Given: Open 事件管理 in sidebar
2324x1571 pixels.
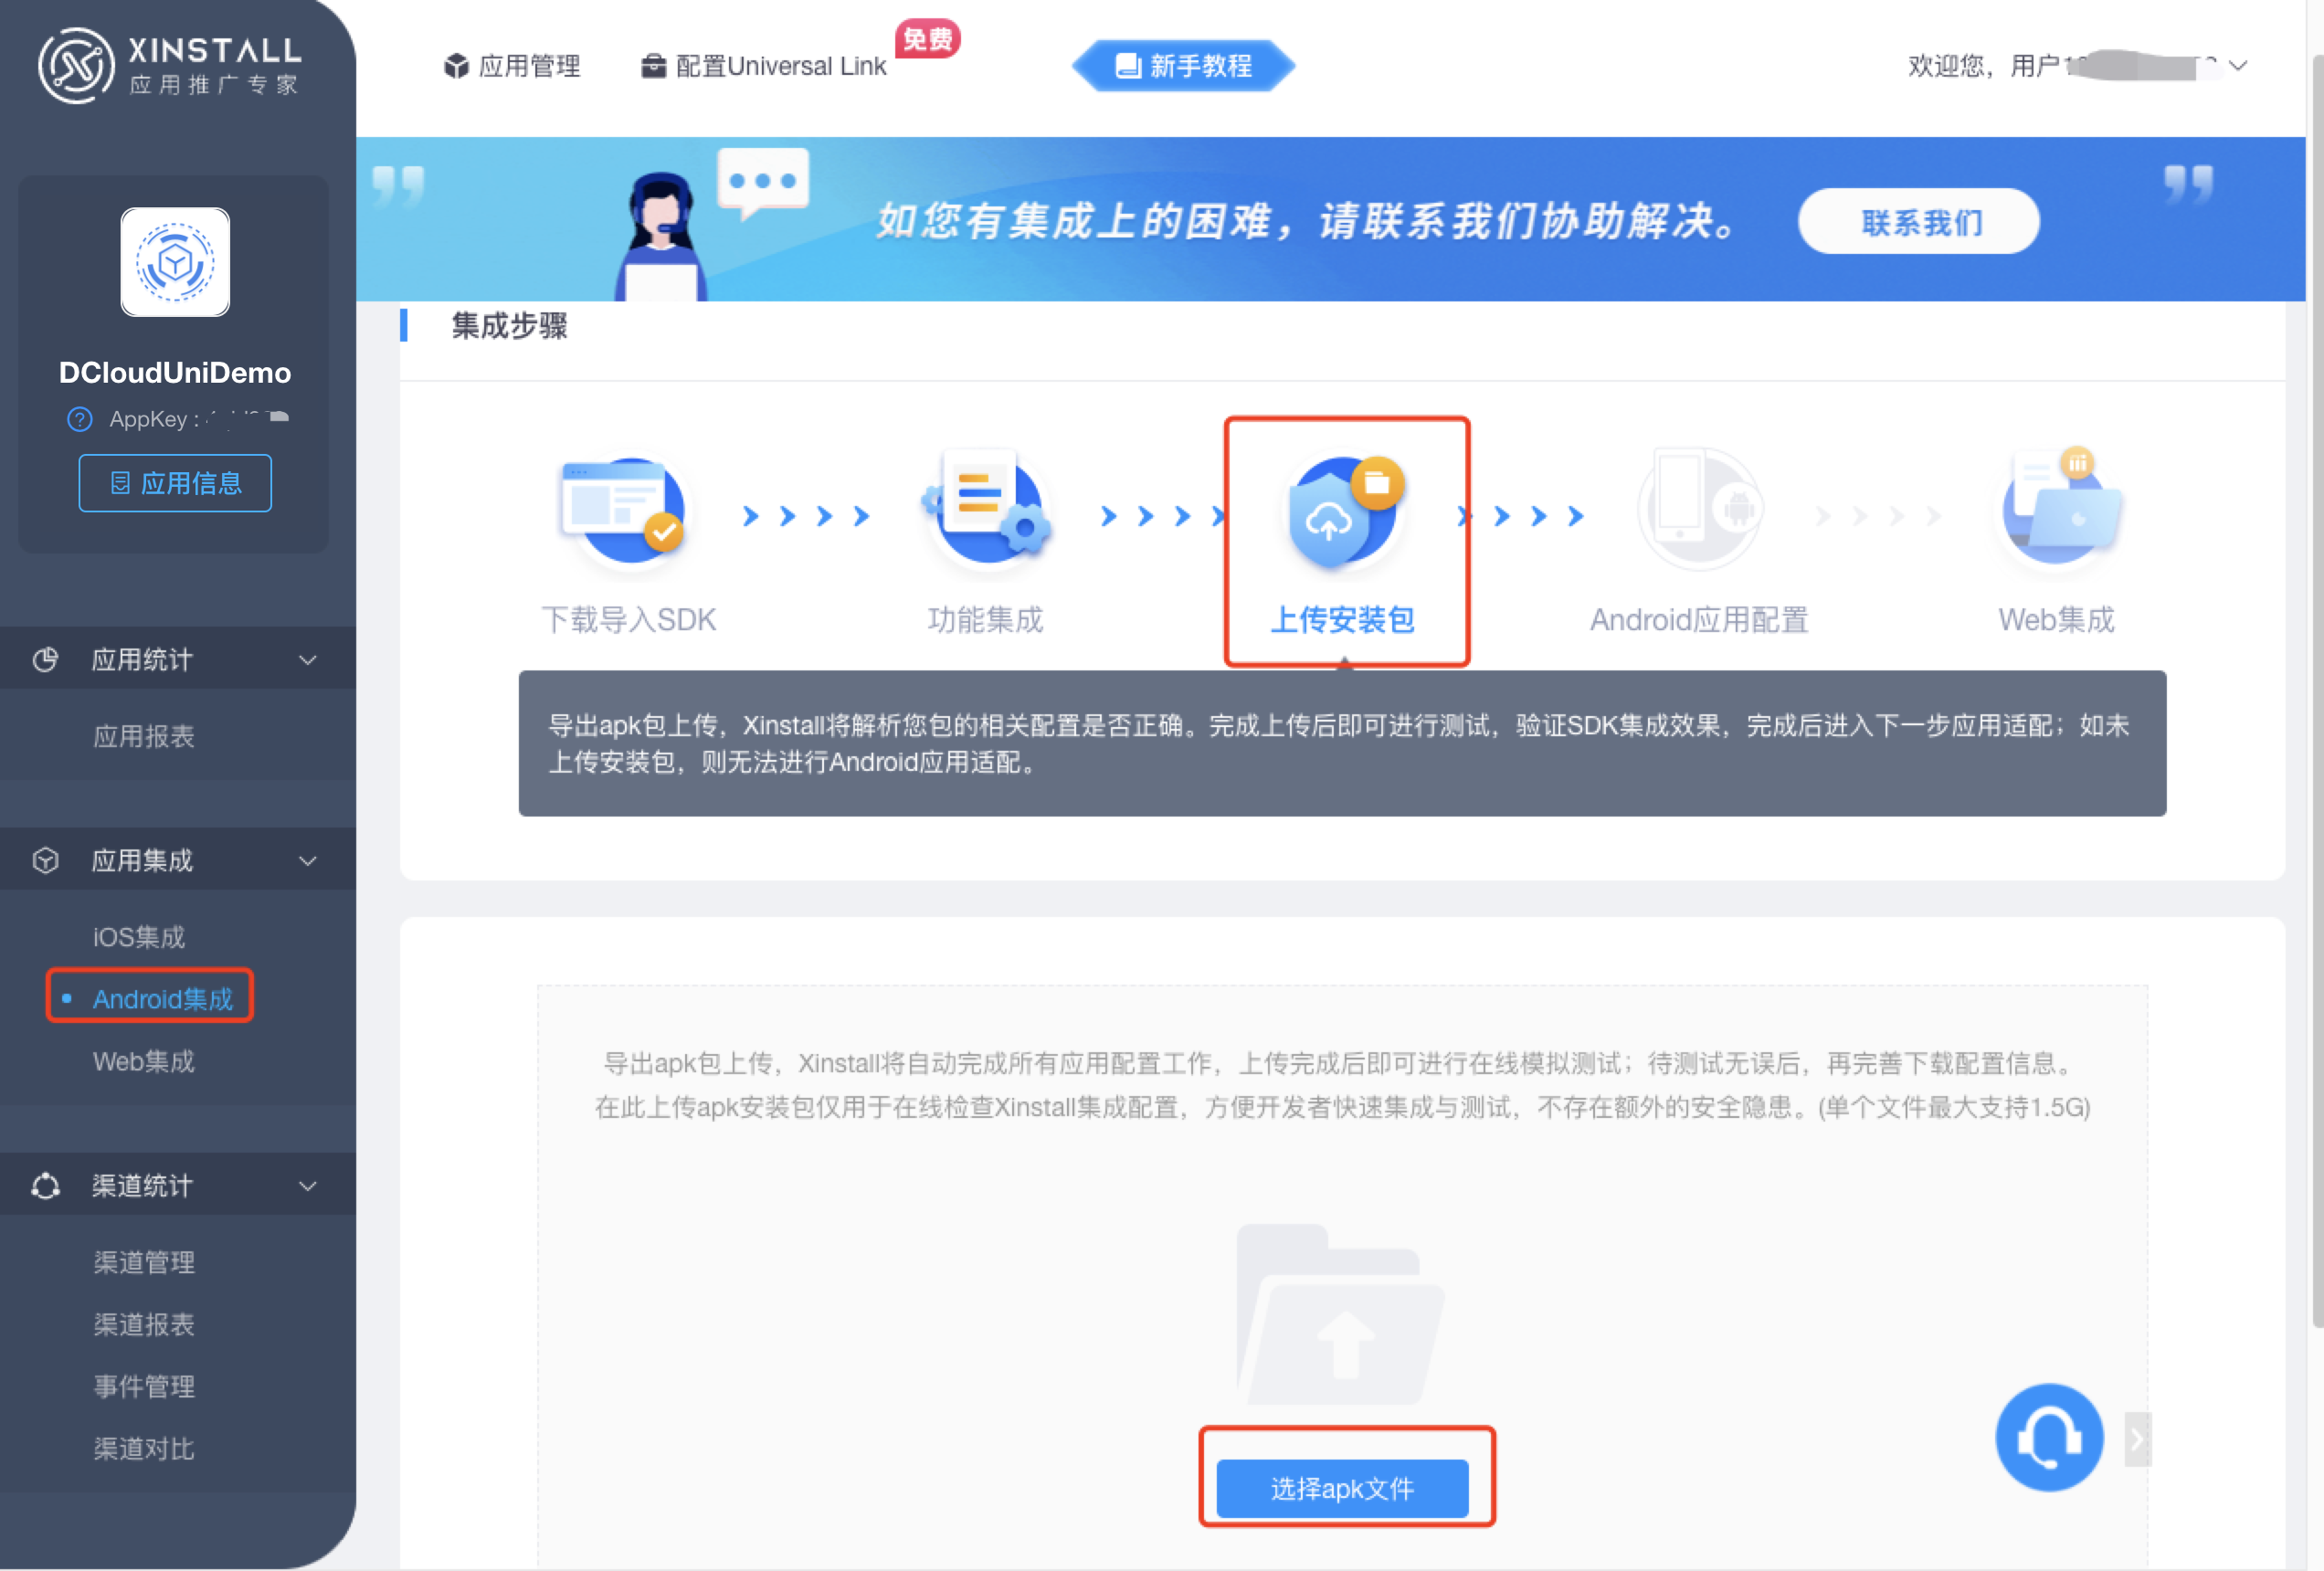Looking at the screenshot, I should (143, 1386).
